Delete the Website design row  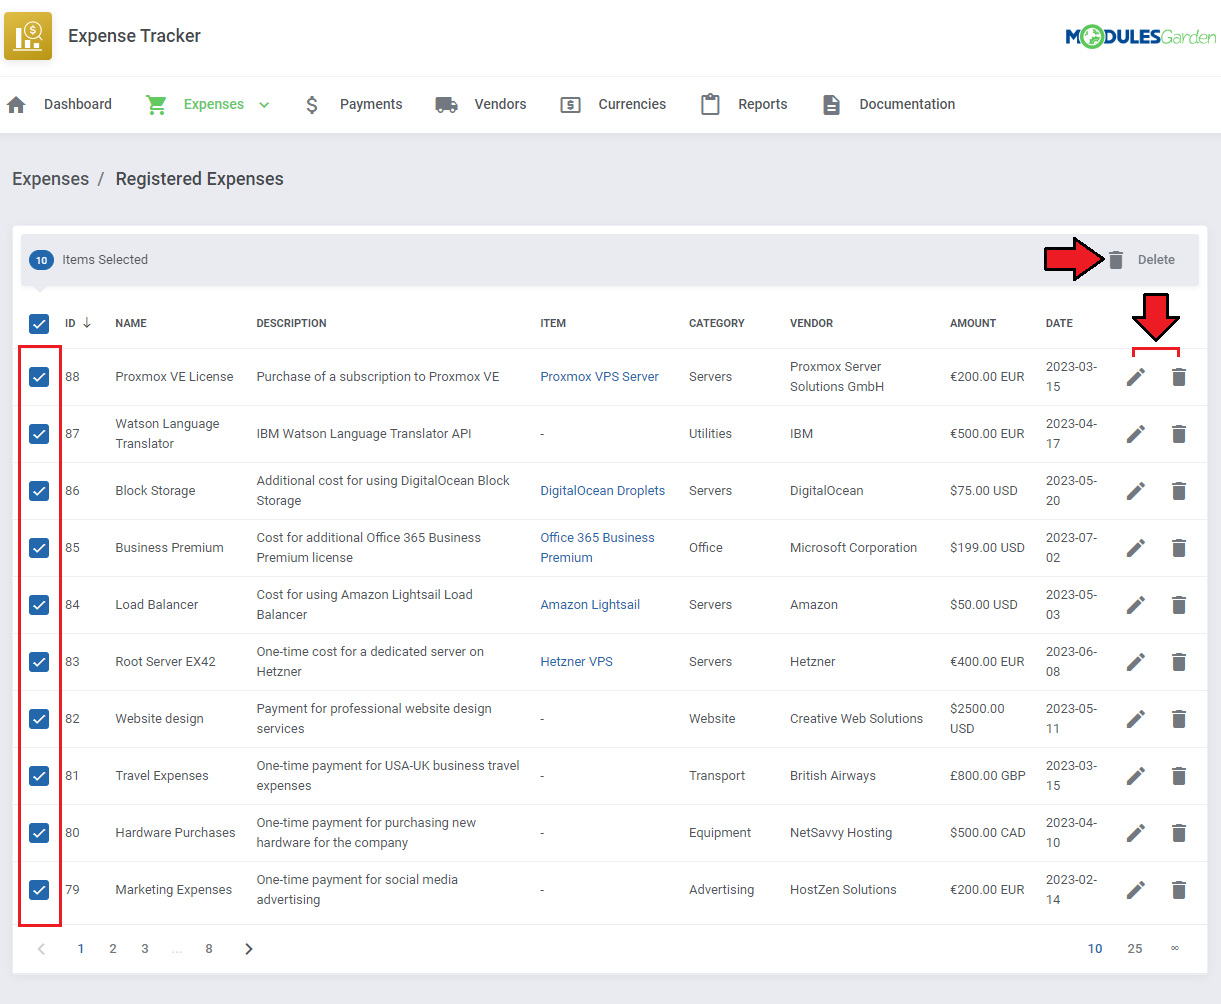click(x=1179, y=719)
